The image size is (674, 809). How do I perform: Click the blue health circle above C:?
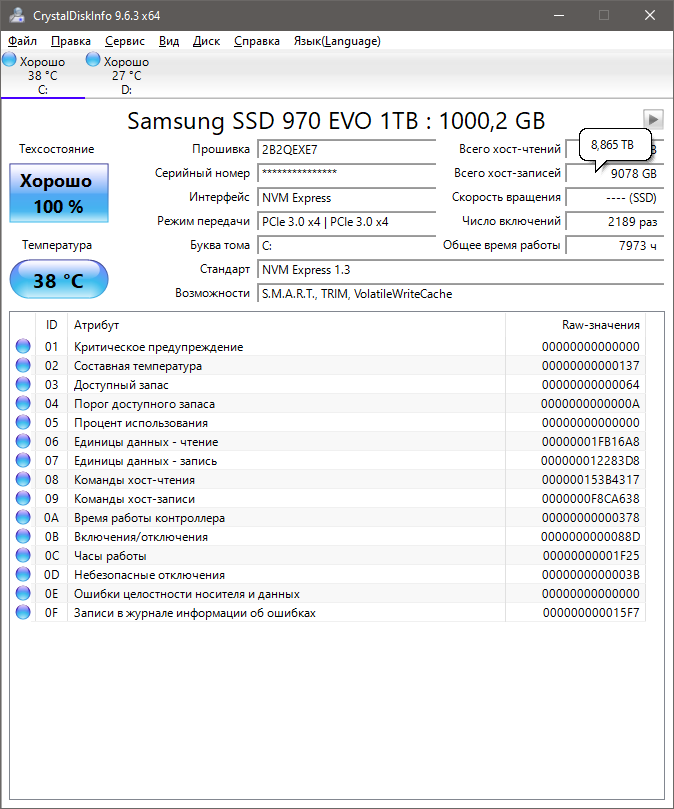pyautogui.click(x=9, y=59)
